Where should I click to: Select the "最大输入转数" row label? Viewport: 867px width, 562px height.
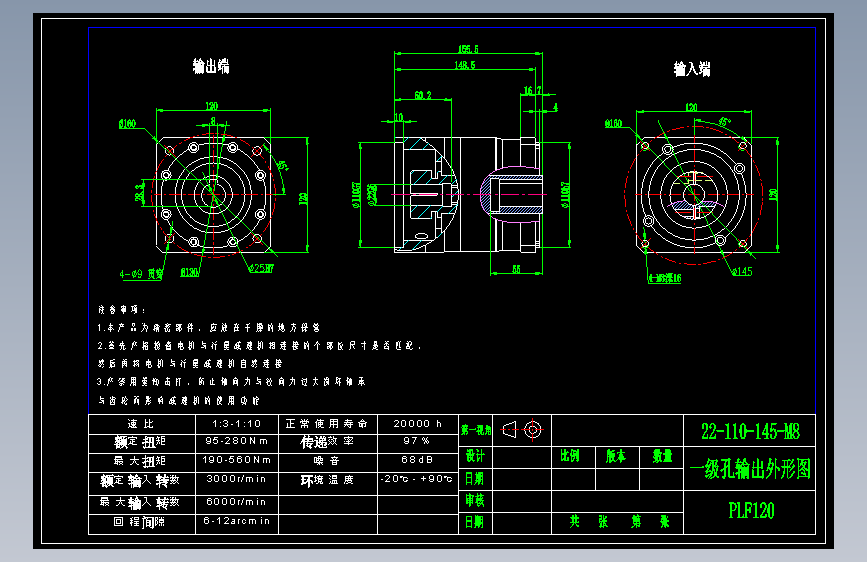click(x=140, y=503)
